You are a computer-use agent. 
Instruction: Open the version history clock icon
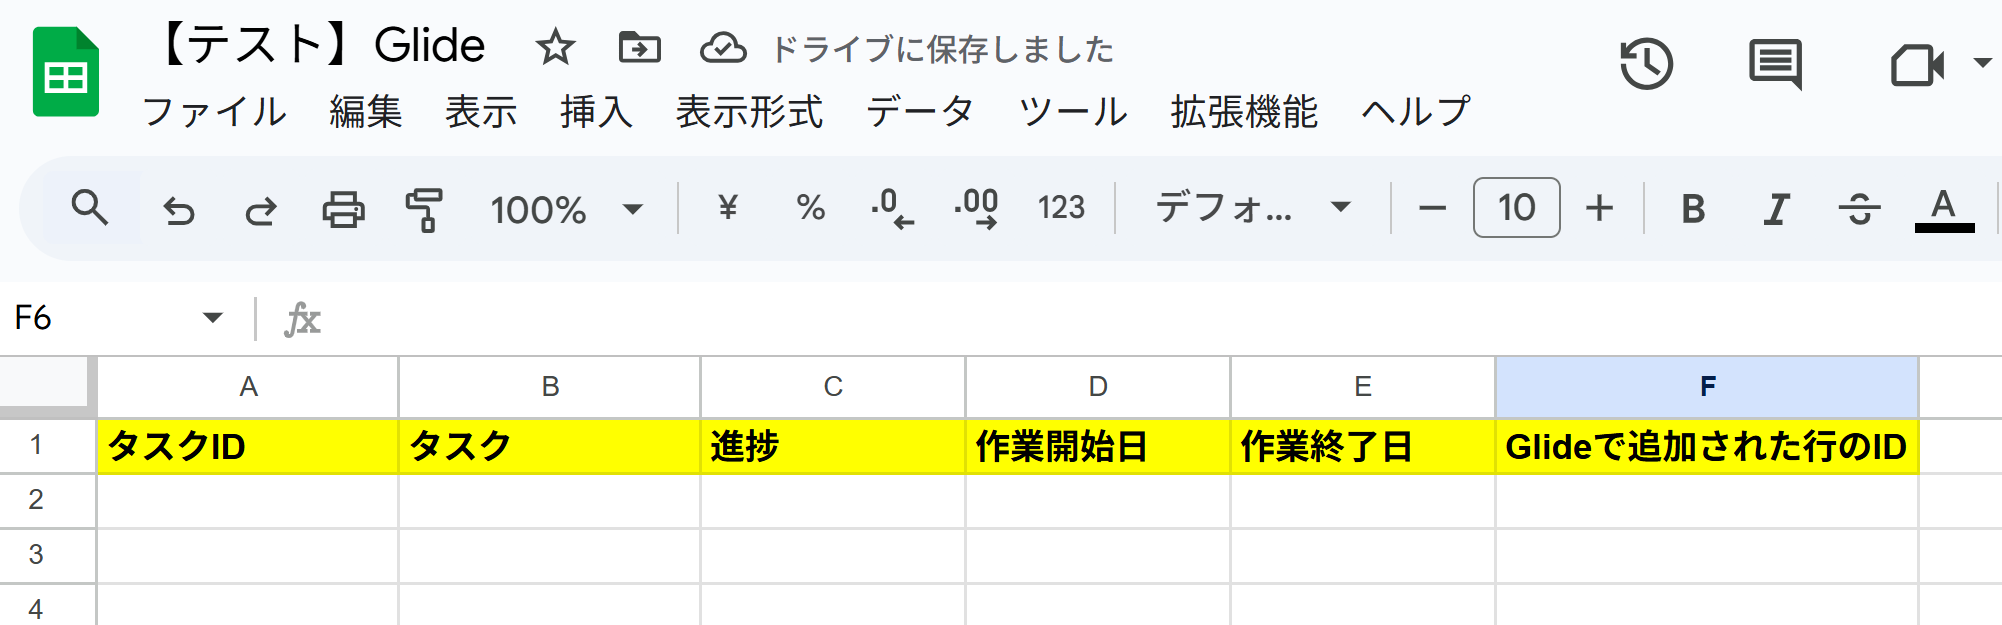pyautogui.click(x=1646, y=64)
